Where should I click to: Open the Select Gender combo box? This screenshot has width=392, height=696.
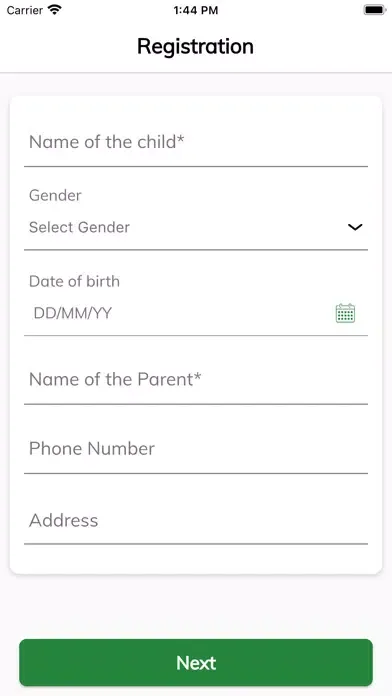196,227
